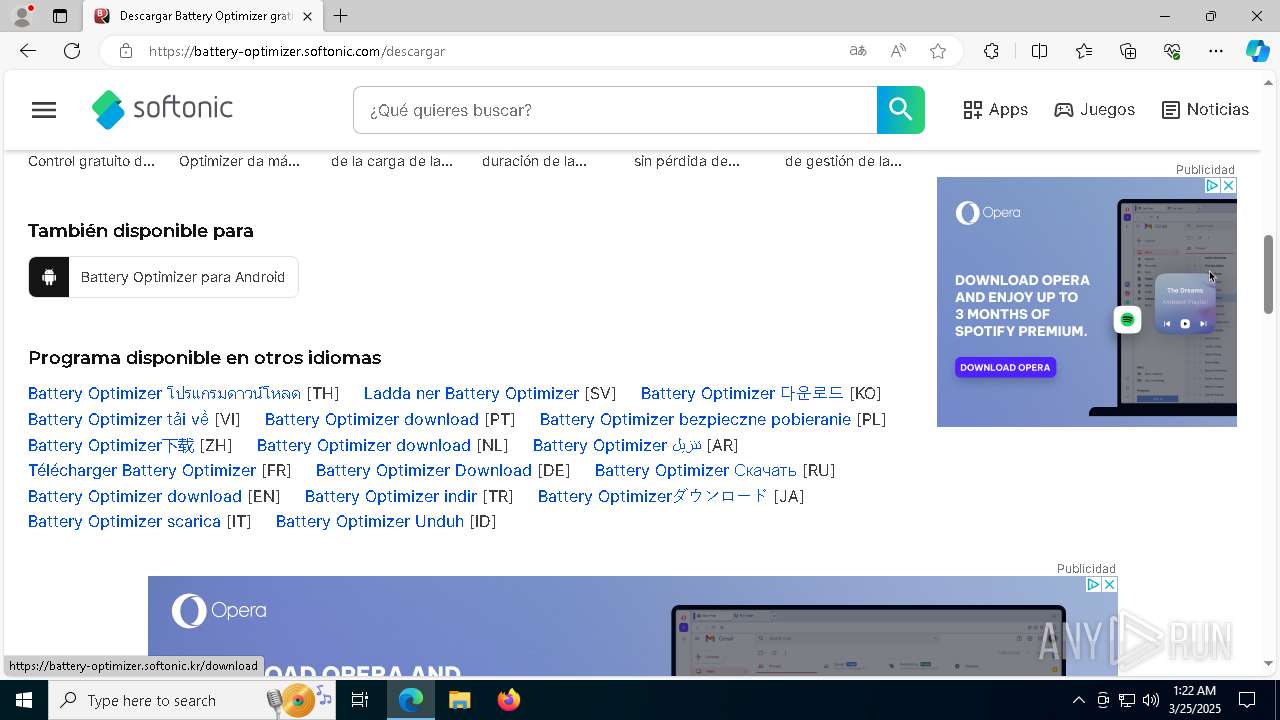
Task: Click the vertical page scrollbar thumb
Action: [x=1268, y=275]
